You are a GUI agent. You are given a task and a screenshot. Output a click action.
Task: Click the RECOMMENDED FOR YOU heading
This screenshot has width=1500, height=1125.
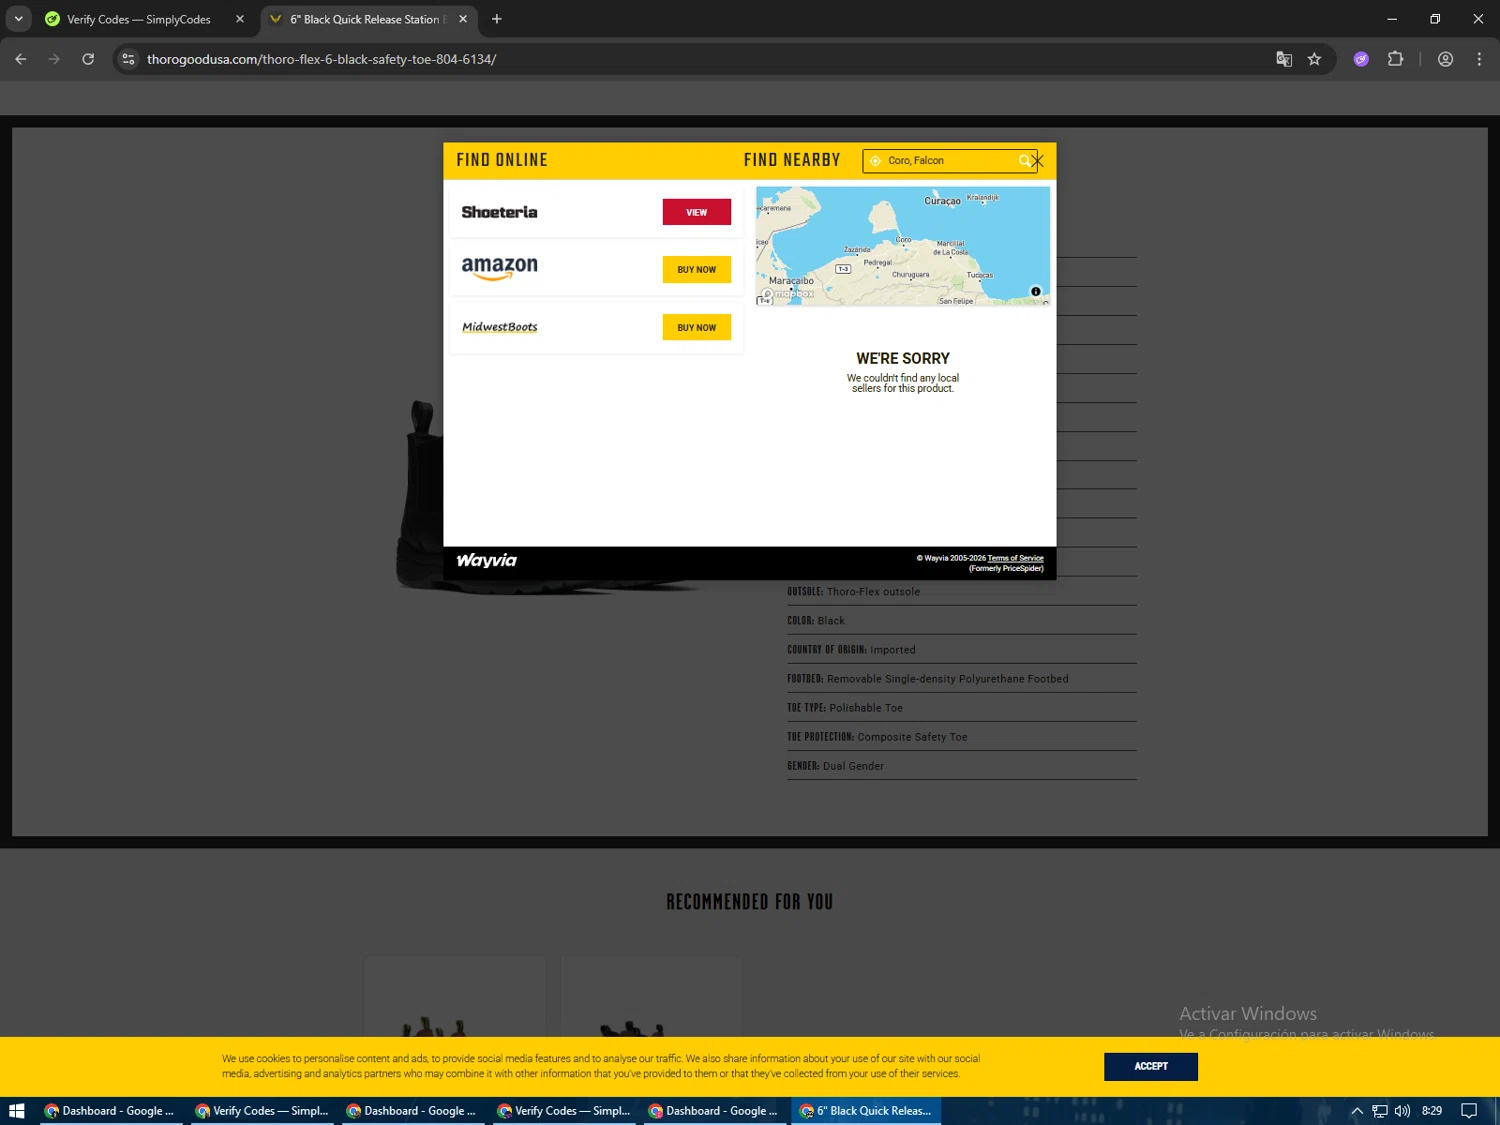coord(750,902)
